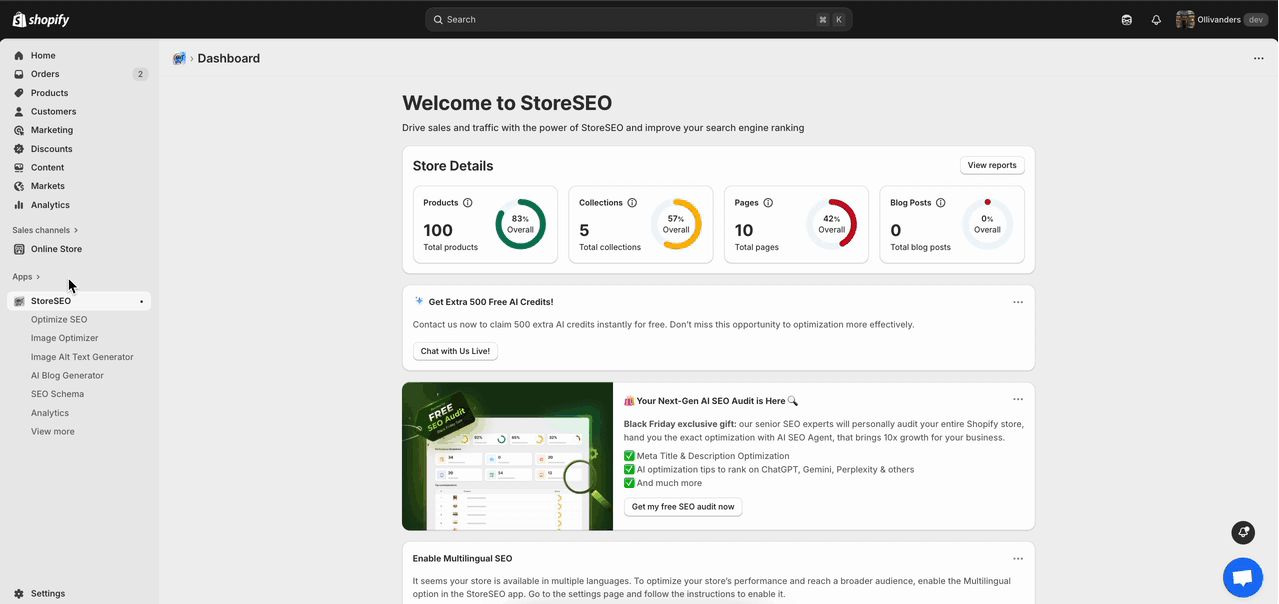The width and height of the screenshot is (1279, 604).
Task: Click the Products 83% progress ring
Action: click(x=520, y=224)
